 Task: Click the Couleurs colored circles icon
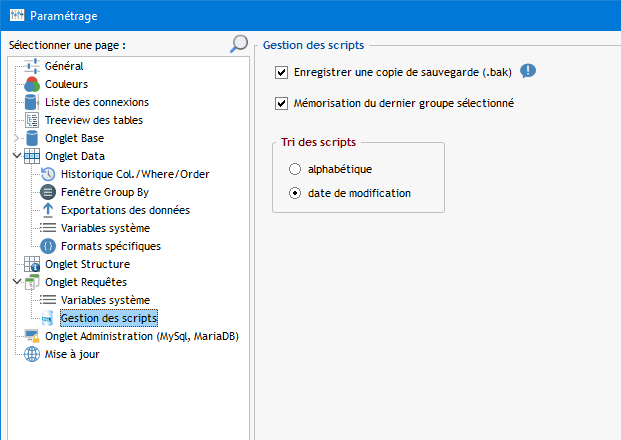32,84
